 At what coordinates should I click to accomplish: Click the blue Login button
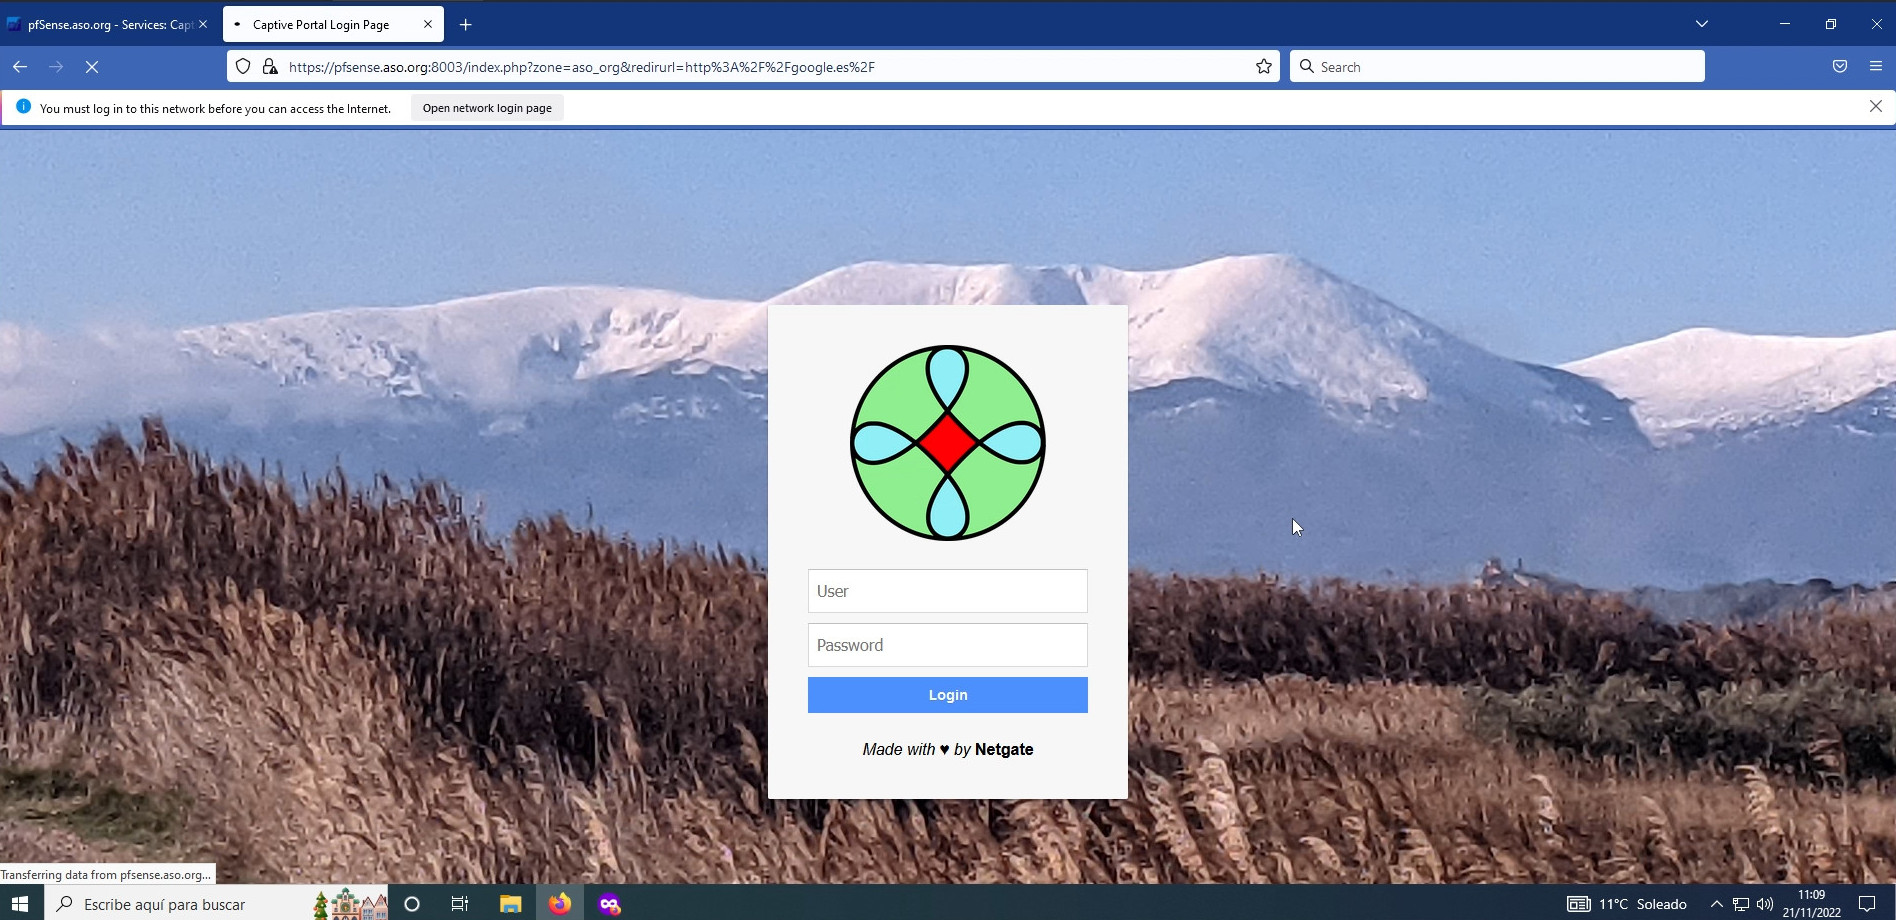tap(947, 695)
